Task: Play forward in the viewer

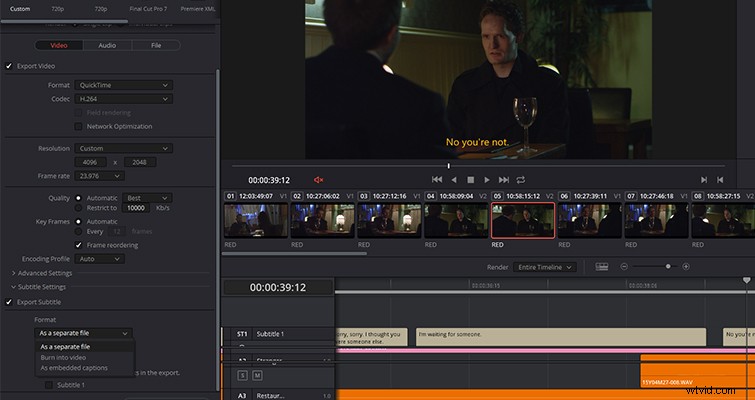Action: tap(487, 180)
